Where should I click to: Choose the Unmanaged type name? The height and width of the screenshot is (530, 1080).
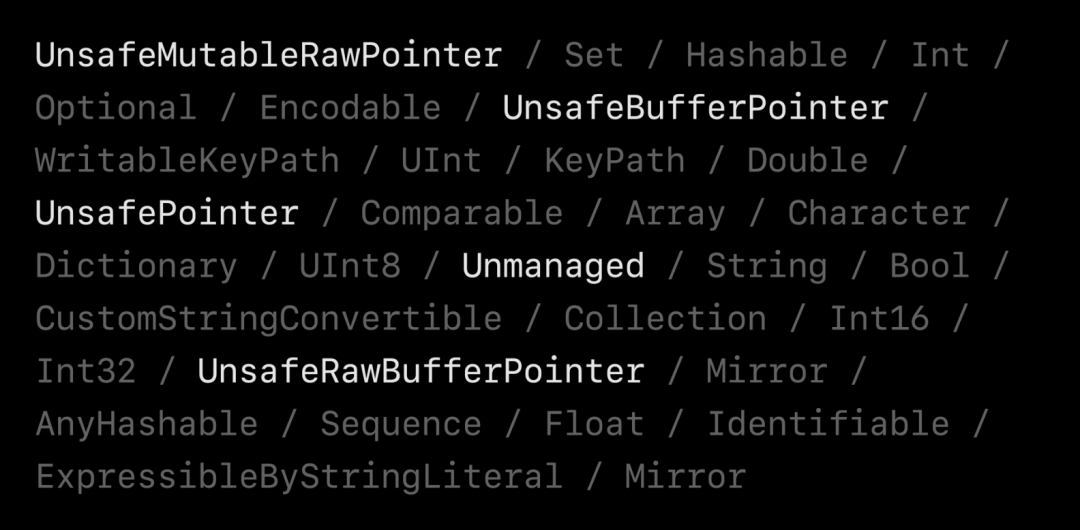(553, 266)
